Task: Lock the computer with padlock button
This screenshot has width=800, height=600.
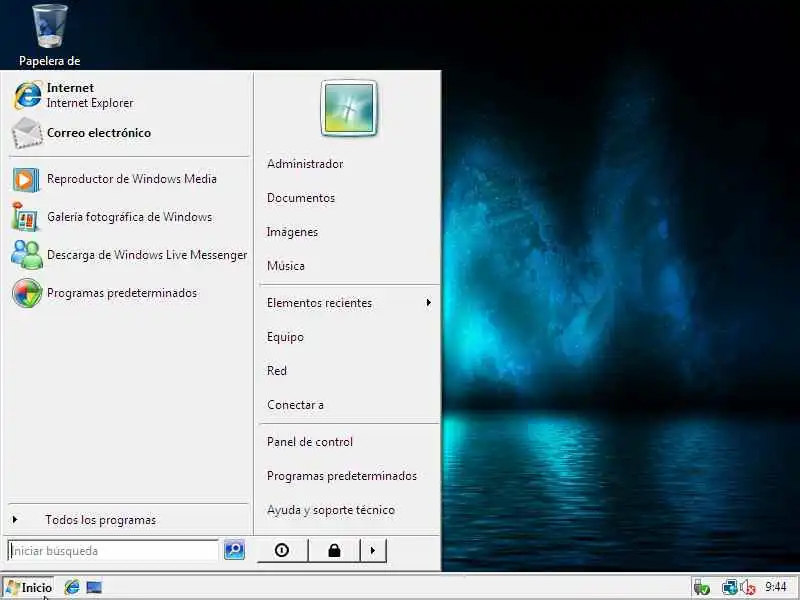Action: [334, 550]
